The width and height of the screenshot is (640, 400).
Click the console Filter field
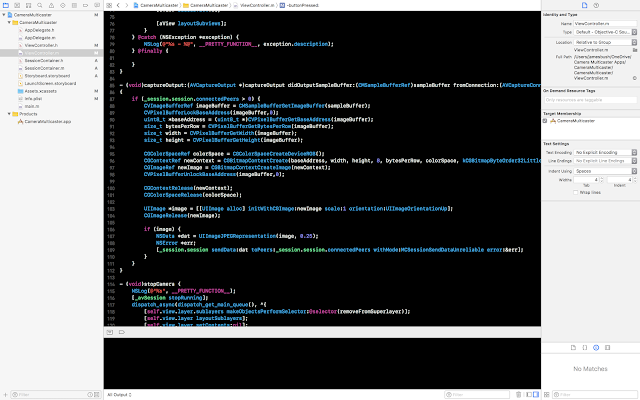click(477, 395)
